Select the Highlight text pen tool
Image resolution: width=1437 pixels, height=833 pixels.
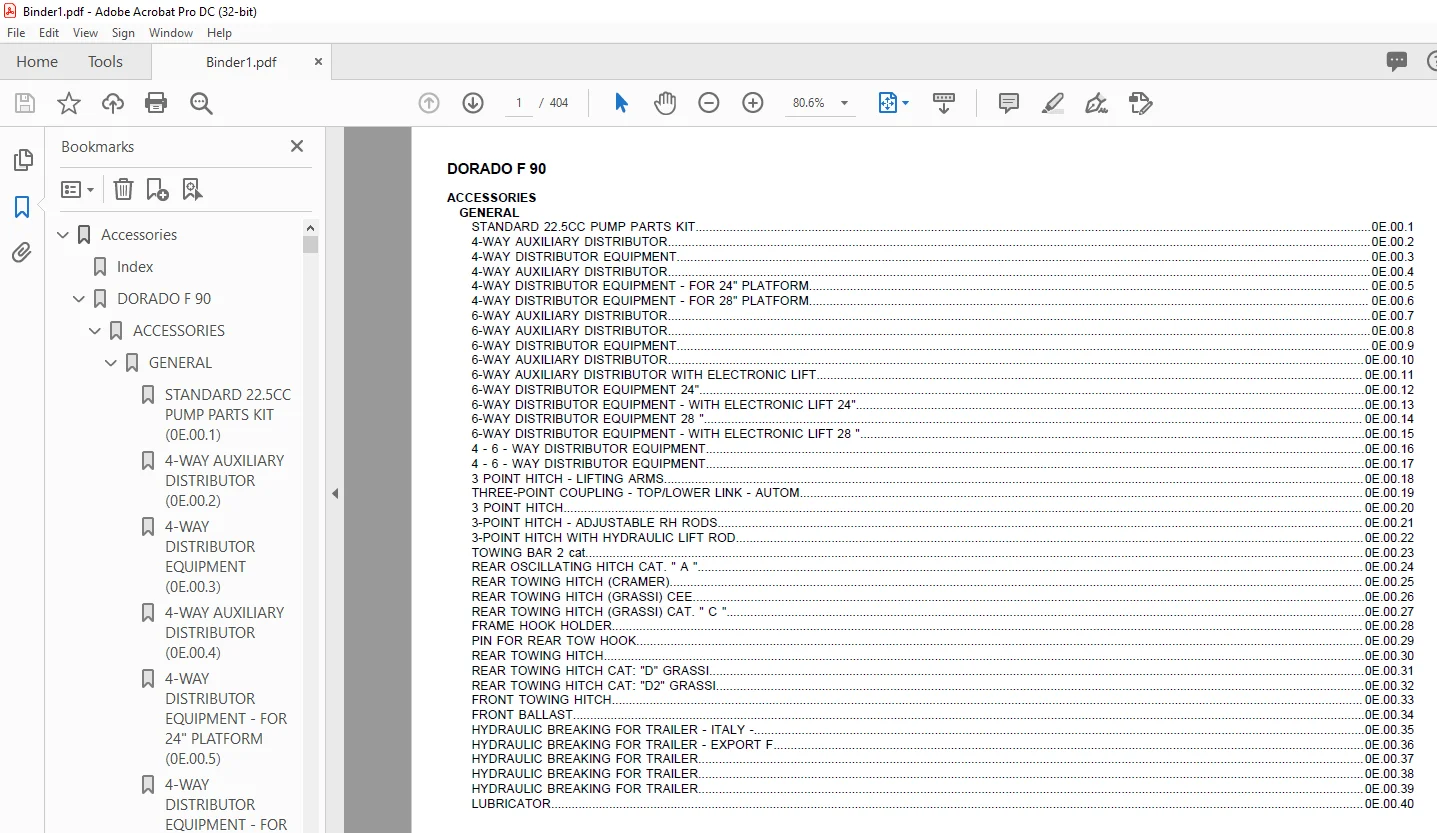click(x=1052, y=103)
